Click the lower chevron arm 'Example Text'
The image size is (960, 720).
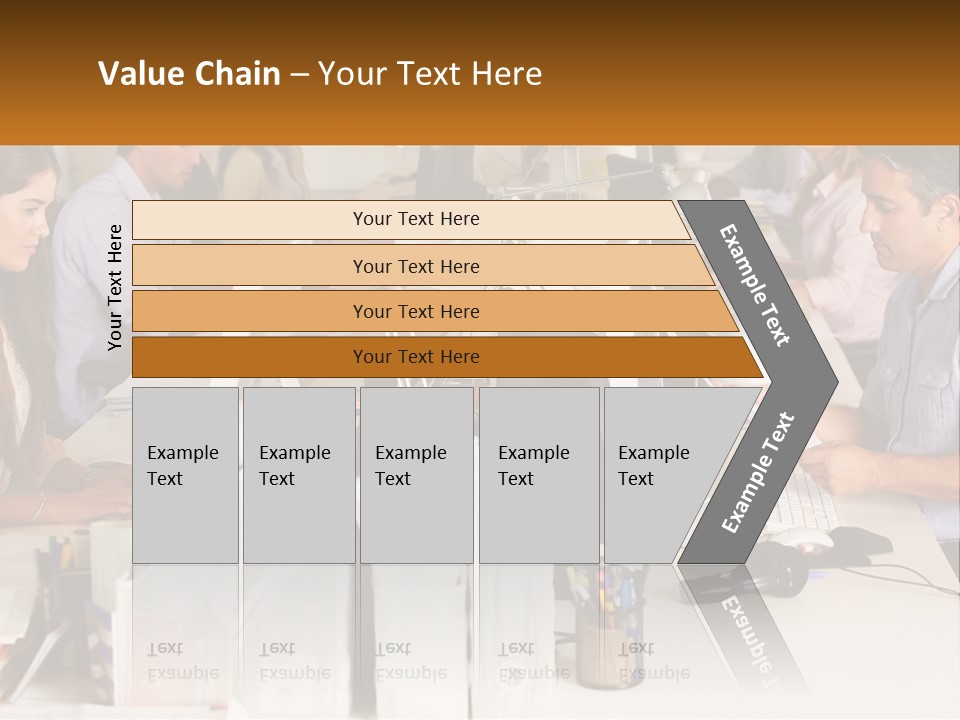758,473
